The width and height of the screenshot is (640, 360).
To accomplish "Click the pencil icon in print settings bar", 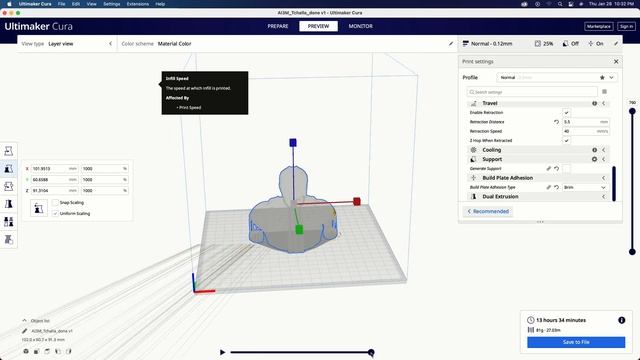I will (616, 43).
